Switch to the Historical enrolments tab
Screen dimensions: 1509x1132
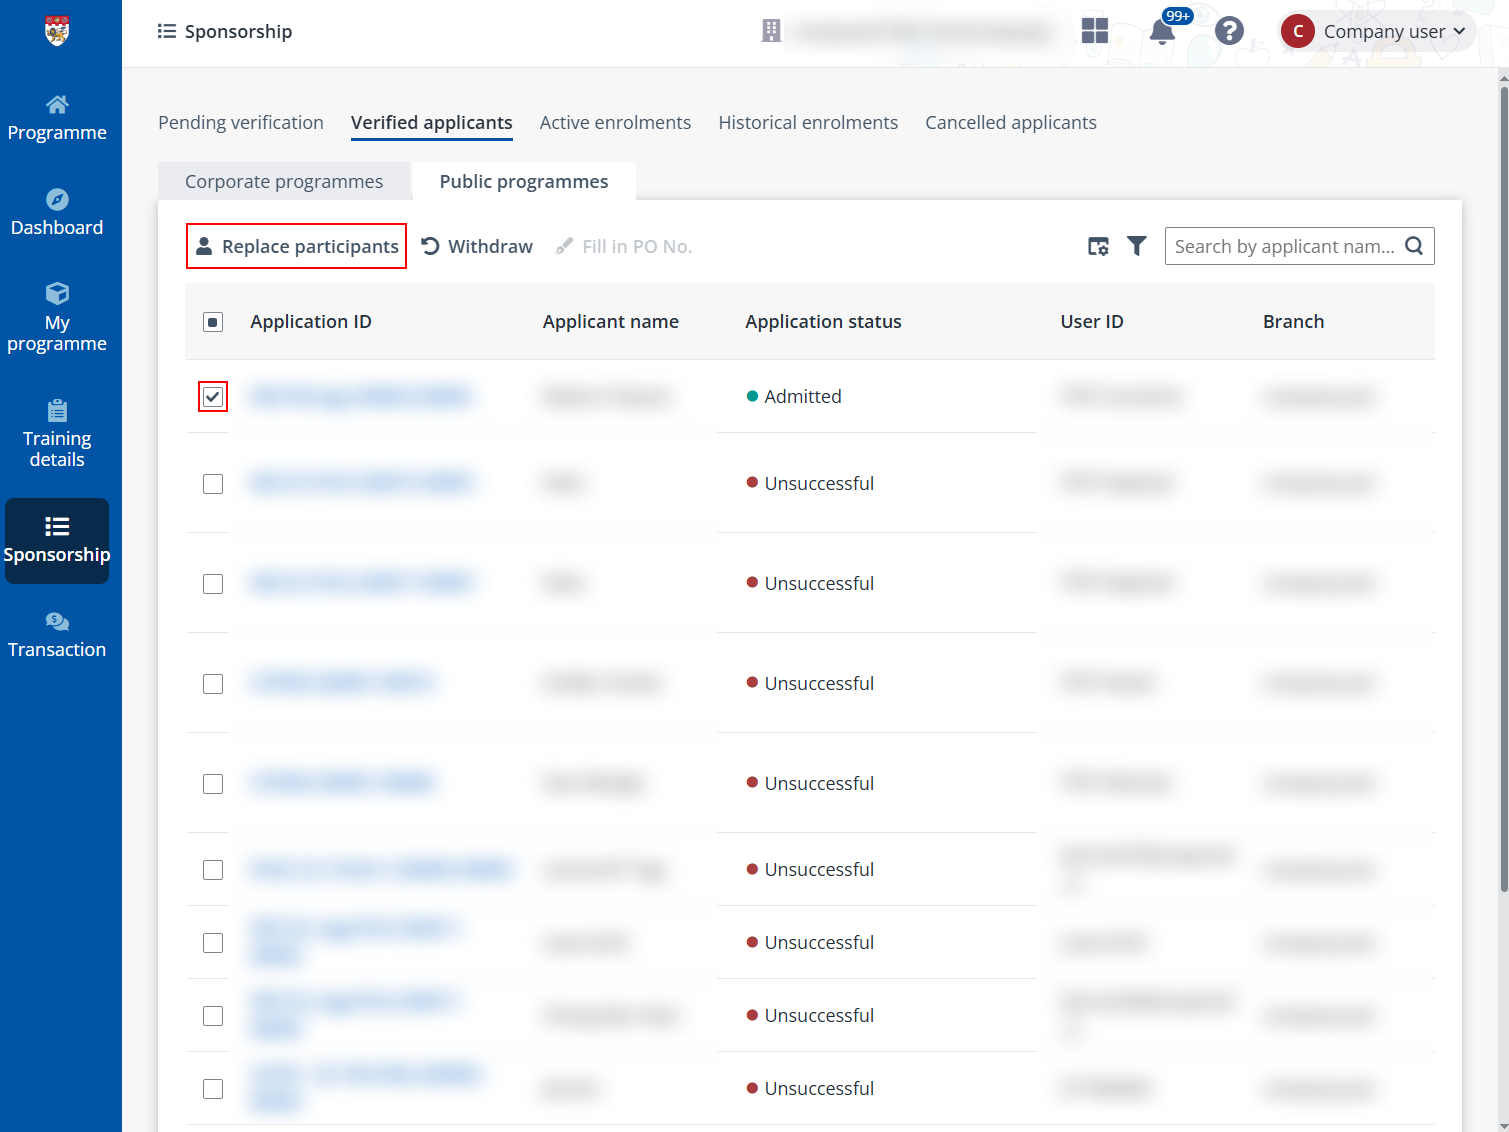[x=808, y=122]
